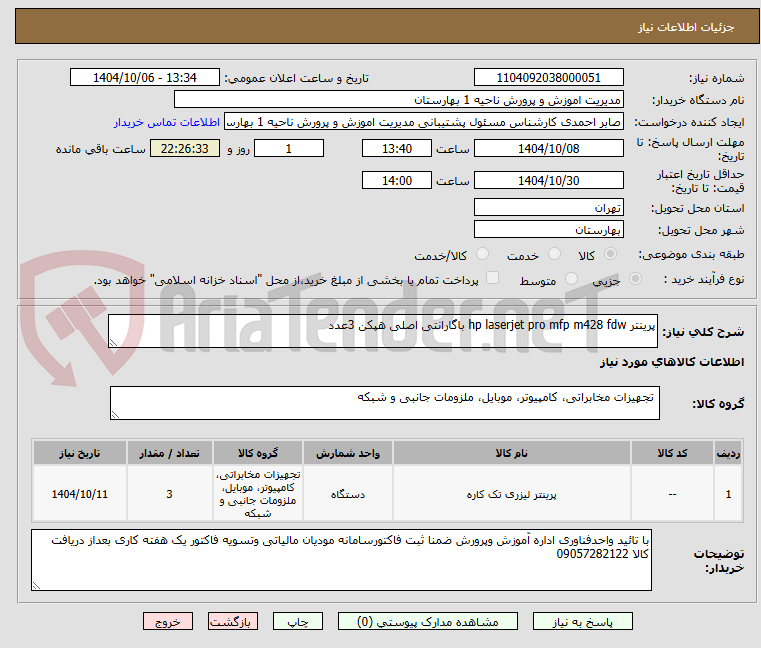Click the استان محل تحویل field تهران

[x=548, y=208]
